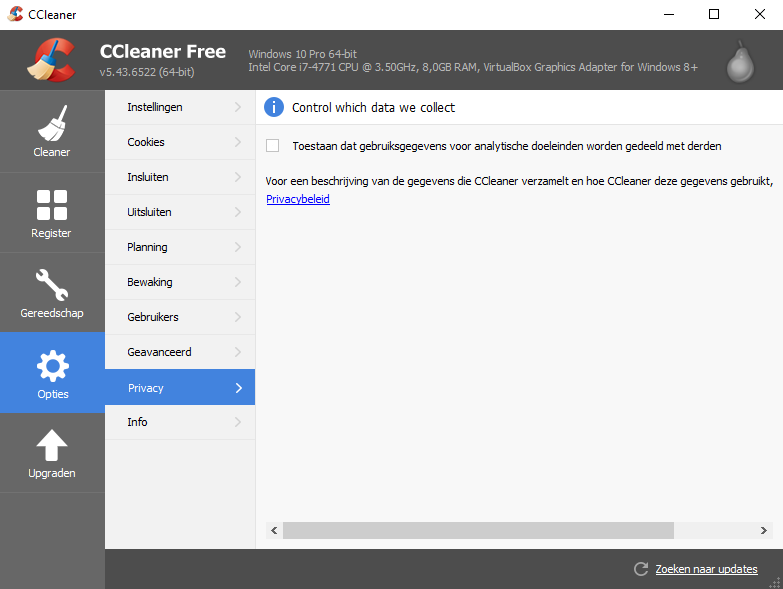Click the Upgraden arrow icon

pyautogui.click(x=52, y=446)
